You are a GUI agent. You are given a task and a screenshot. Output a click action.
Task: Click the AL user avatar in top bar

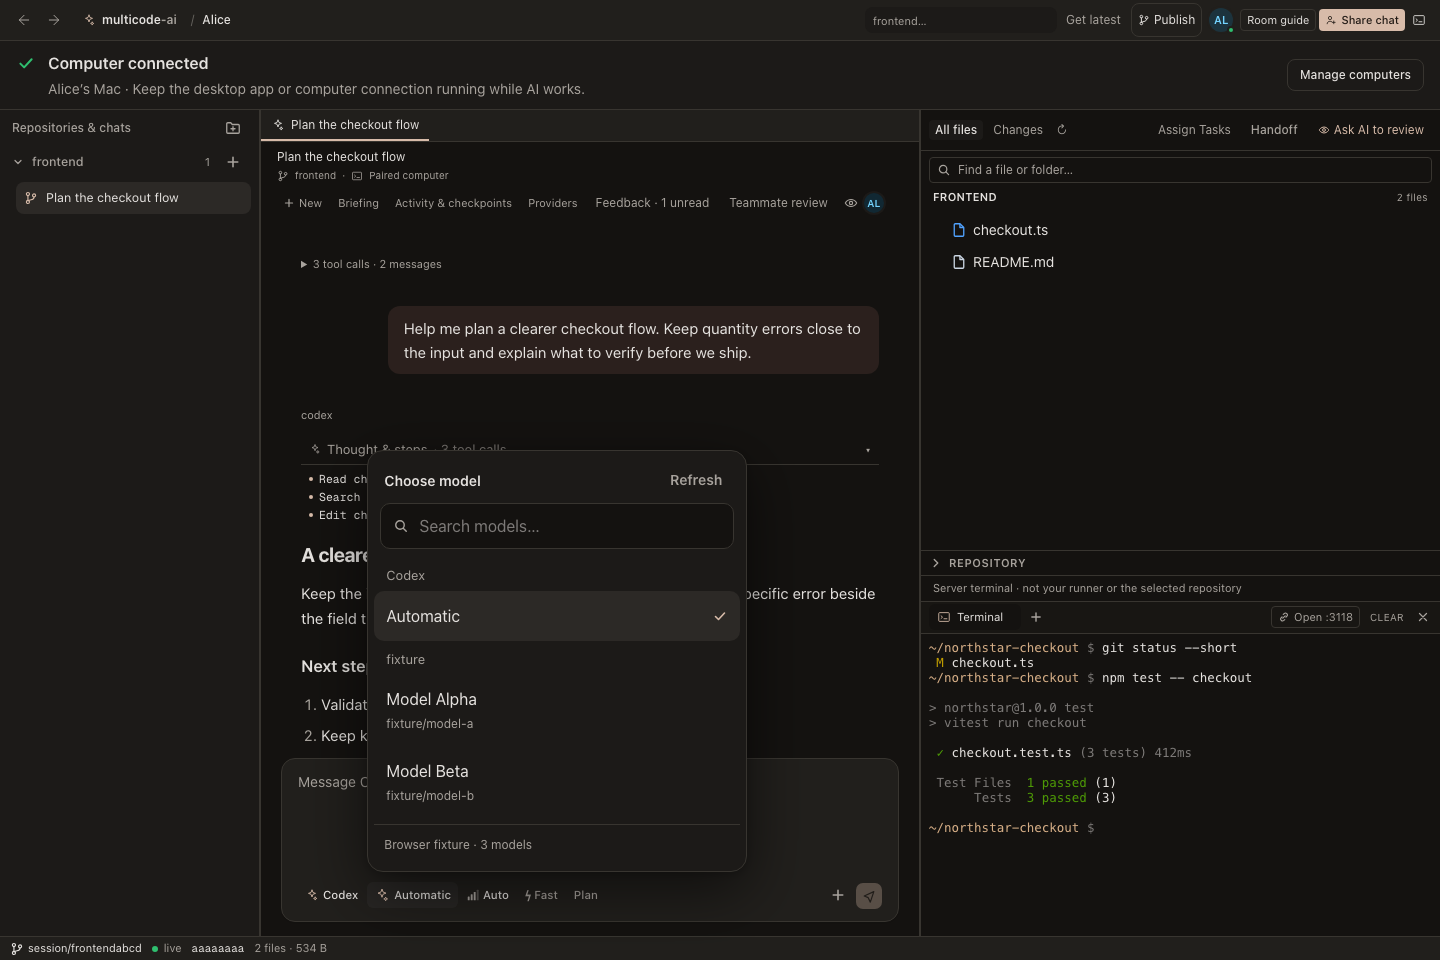coord(1221,20)
